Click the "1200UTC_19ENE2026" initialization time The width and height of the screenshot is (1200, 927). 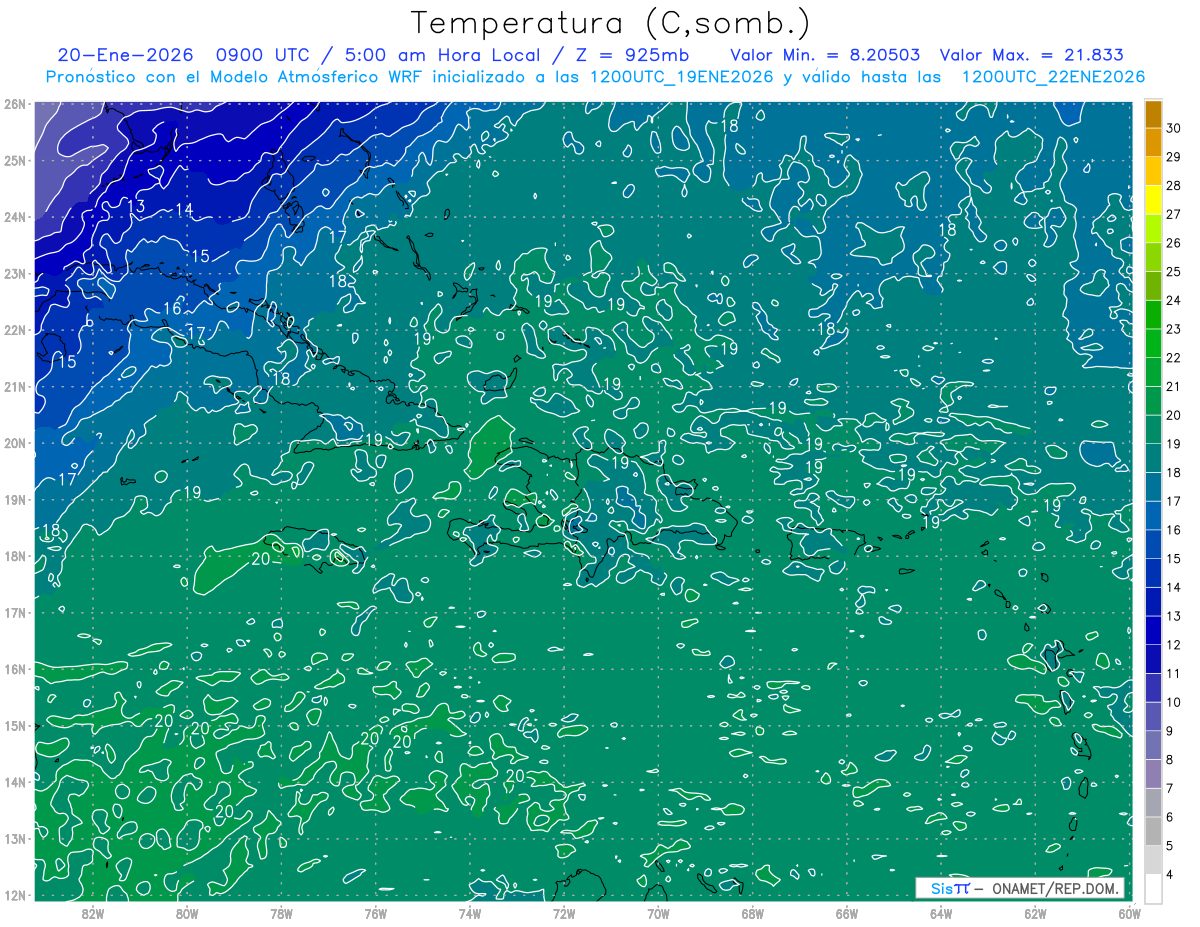(x=681, y=77)
